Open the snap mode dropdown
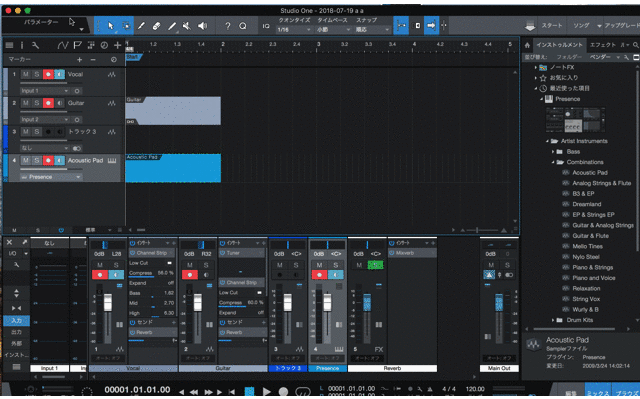This screenshot has width=640, height=399. pyautogui.click(x=373, y=30)
